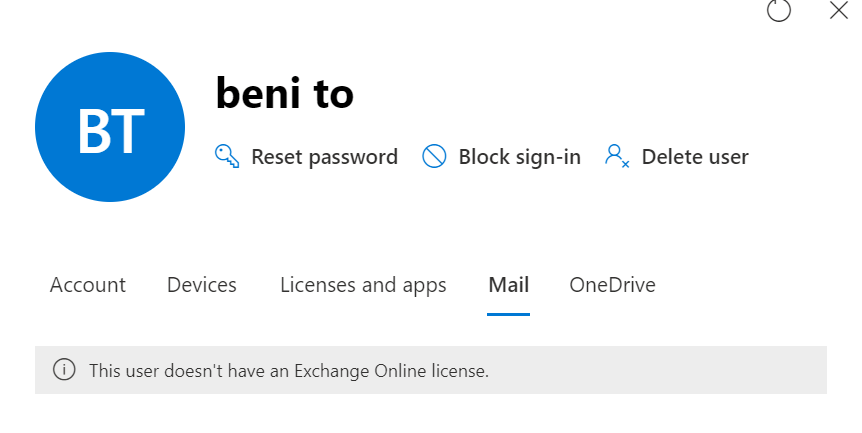The image size is (862, 433).
Task: Go to the OneDrive tab
Action: pos(612,285)
